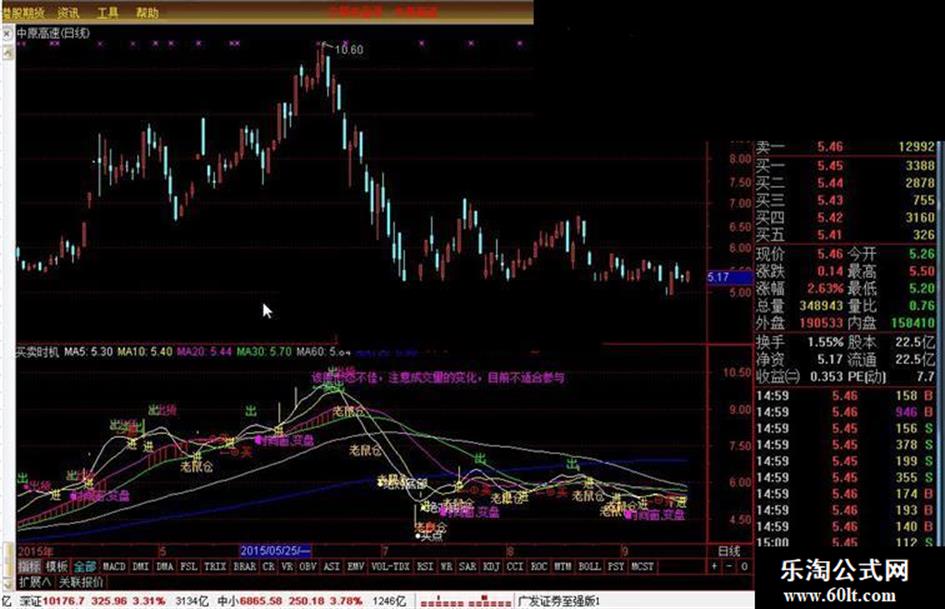Open the 港股期货 menu
Screen dimensions: 945x609
[23, 13]
